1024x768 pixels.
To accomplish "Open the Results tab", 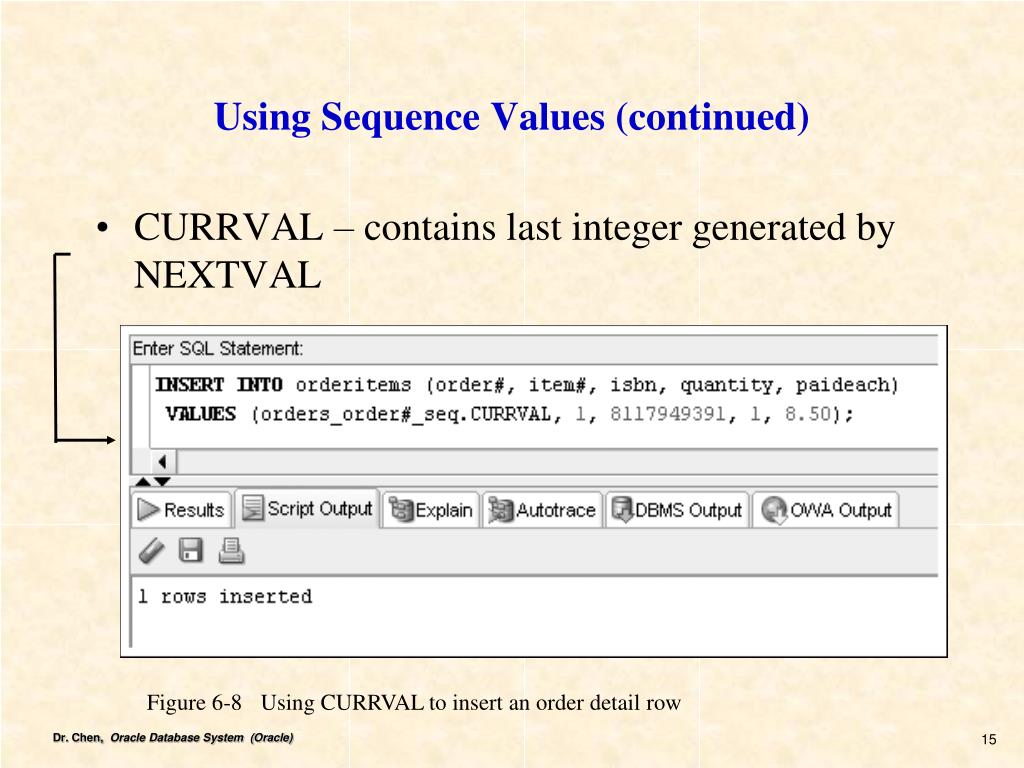I will 182,509.
